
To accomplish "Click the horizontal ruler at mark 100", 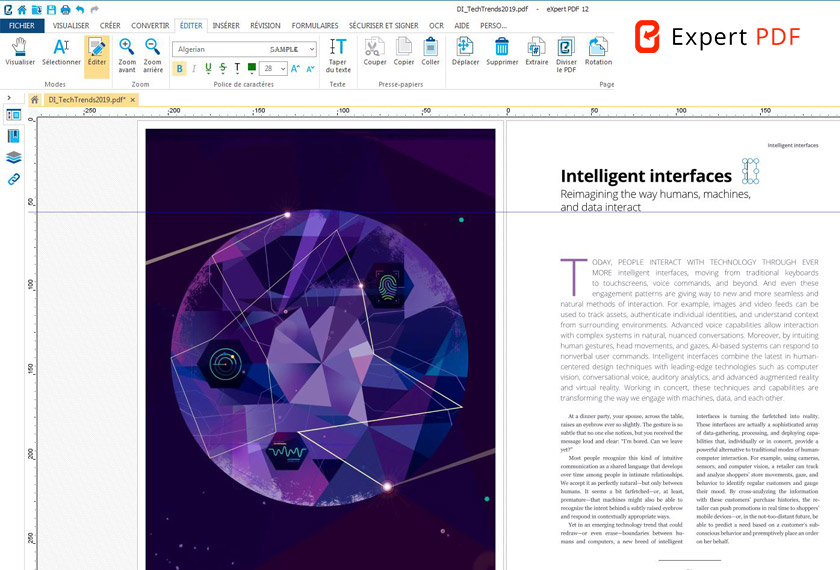I will (681, 111).
